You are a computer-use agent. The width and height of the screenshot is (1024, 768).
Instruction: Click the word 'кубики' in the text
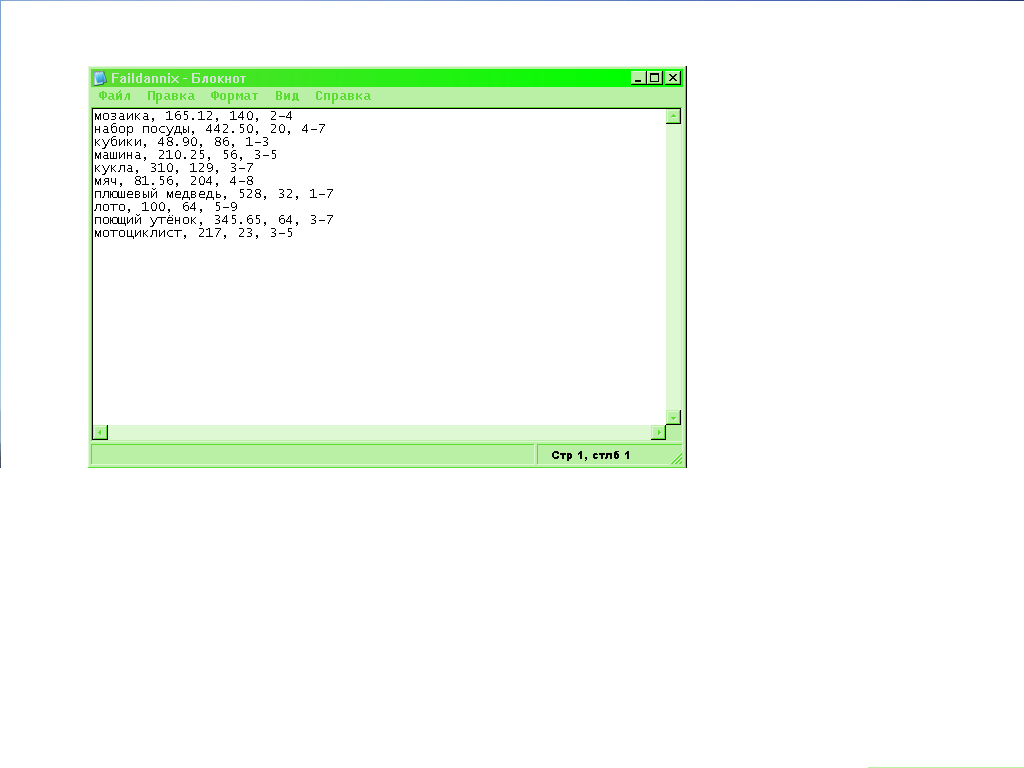118,142
